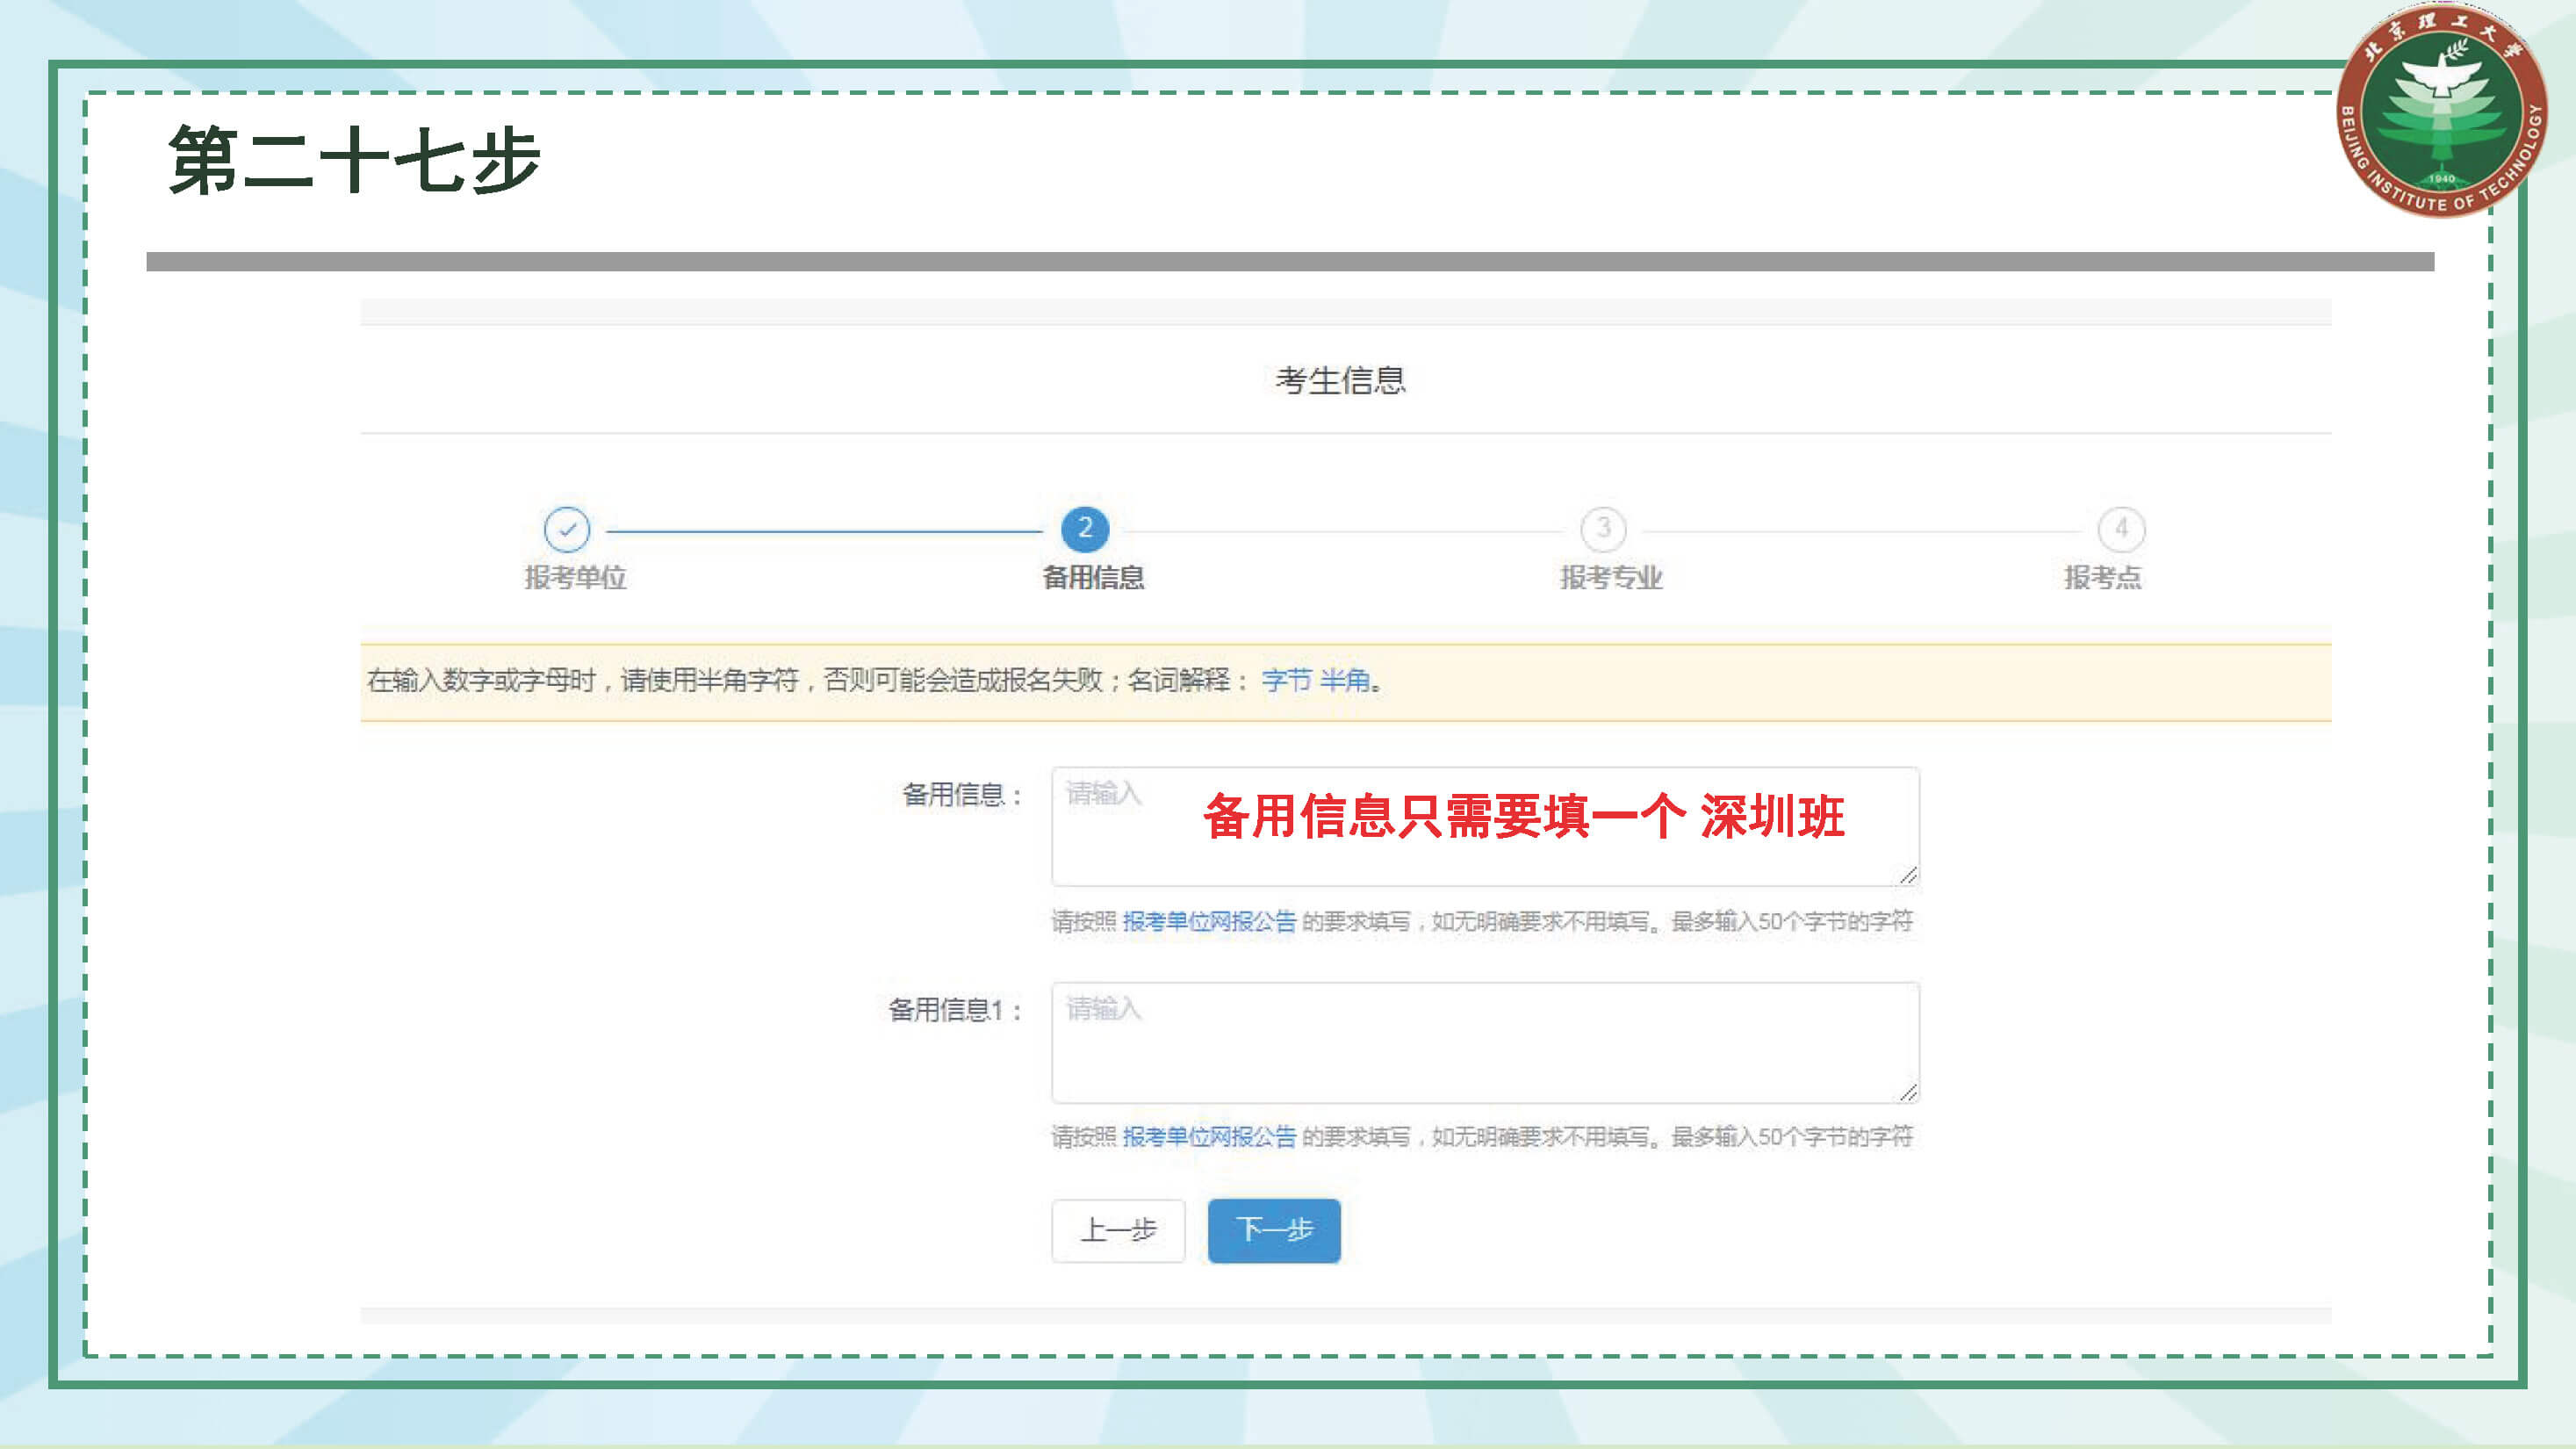Click the step 4 circle icon

tap(2121, 529)
